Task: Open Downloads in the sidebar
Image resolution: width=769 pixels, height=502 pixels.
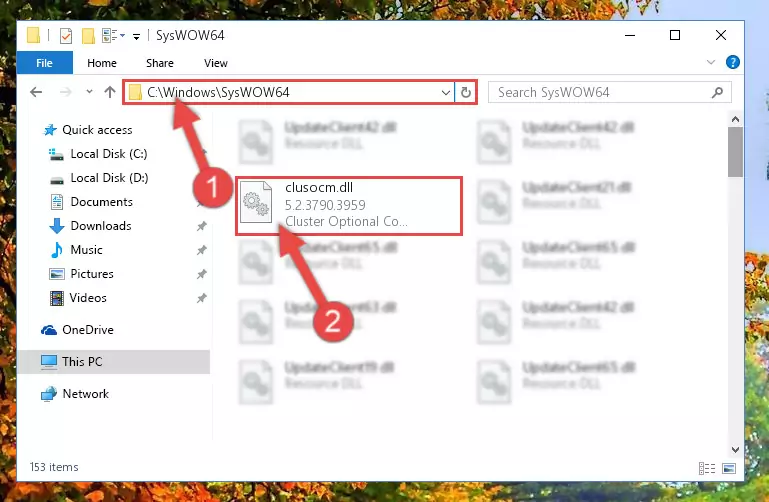Action: coord(101,226)
